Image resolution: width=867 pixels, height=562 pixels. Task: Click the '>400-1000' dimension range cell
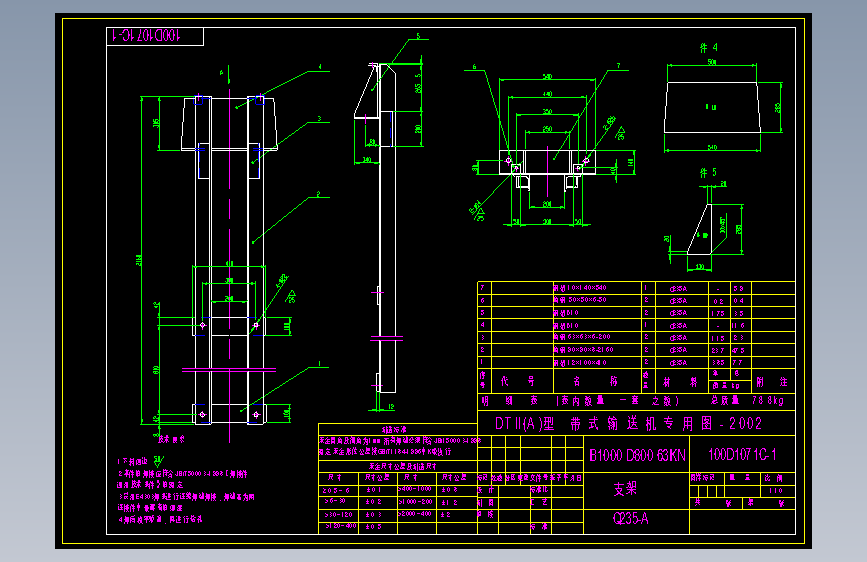tap(416, 489)
